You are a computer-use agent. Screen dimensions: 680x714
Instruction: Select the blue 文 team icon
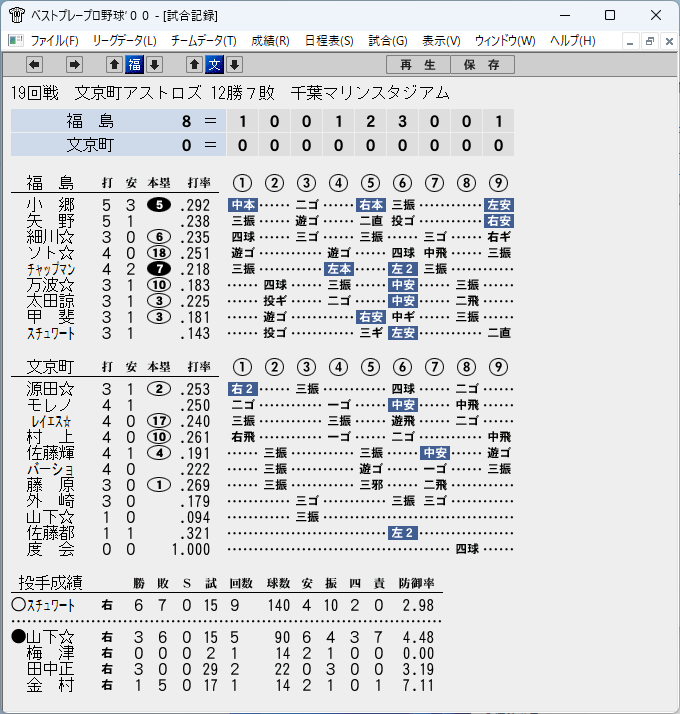pyautogui.click(x=215, y=65)
